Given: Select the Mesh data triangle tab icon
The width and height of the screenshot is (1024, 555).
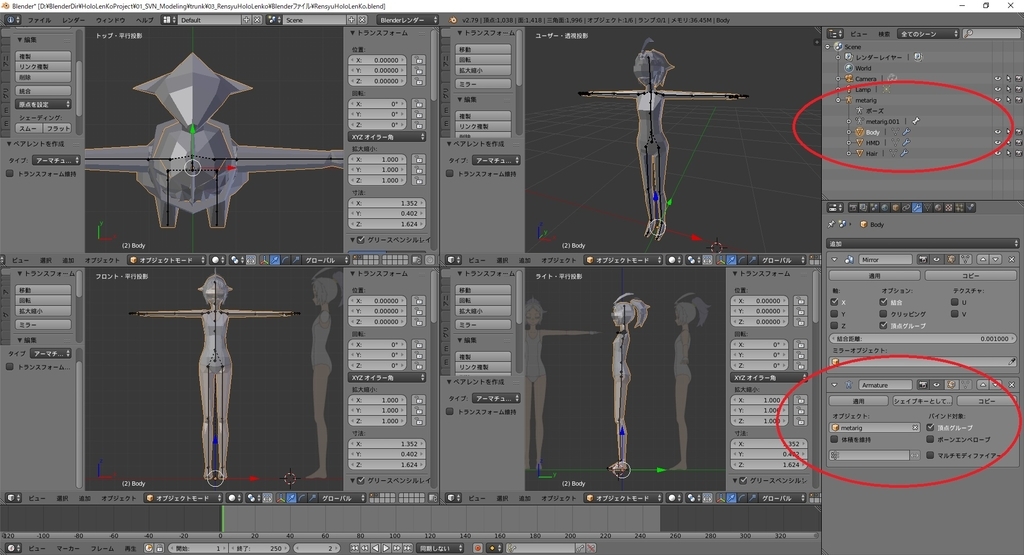Looking at the screenshot, I should 928,208.
